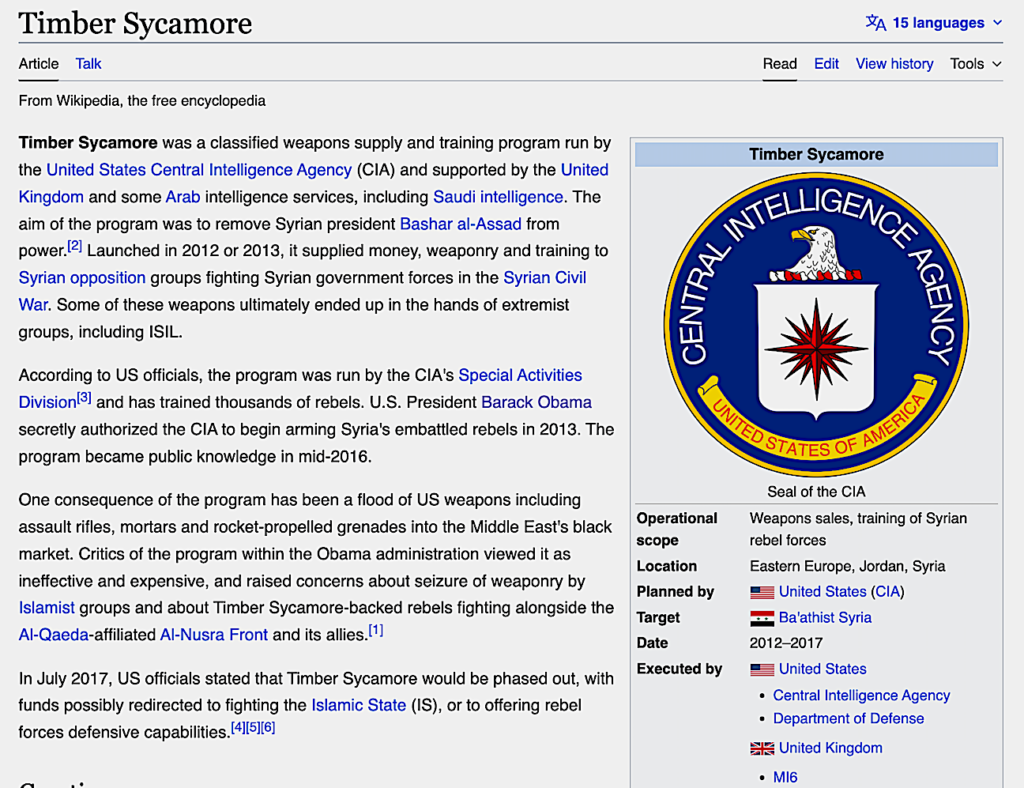The width and height of the screenshot is (1024, 788).
Task: Follow the Saudi intelligence link
Action: point(498,197)
